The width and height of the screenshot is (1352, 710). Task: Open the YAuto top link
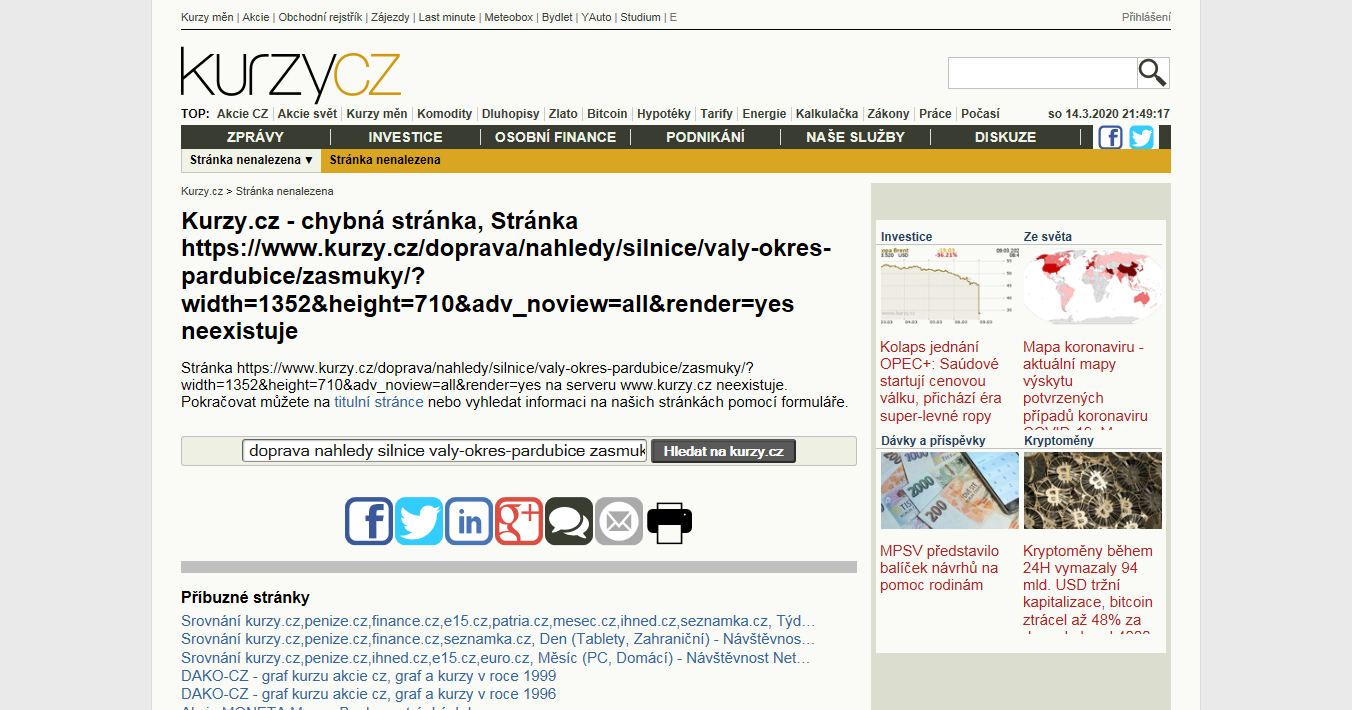click(596, 17)
